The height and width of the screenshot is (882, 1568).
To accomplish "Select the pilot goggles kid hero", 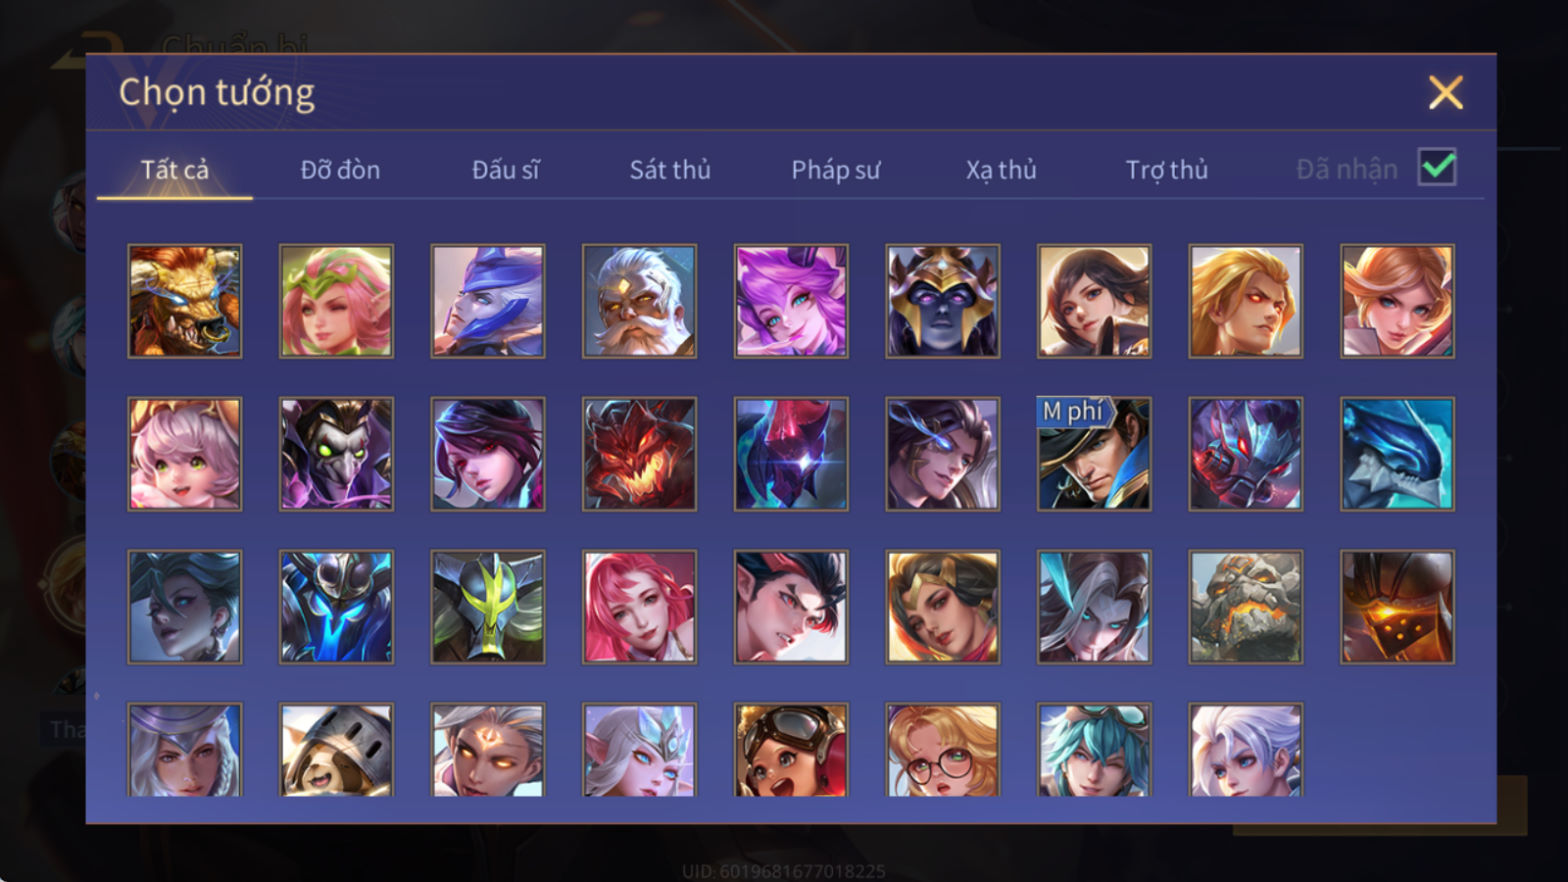I will pyautogui.click(x=791, y=750).
